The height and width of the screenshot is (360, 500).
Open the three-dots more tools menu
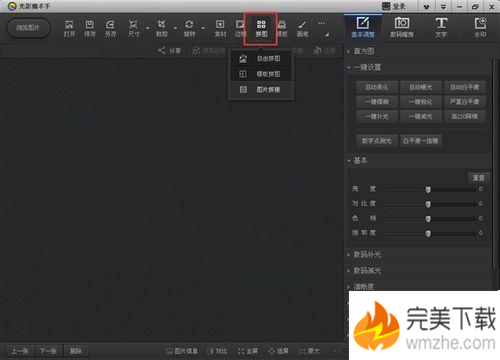click(x=321, y=23)
